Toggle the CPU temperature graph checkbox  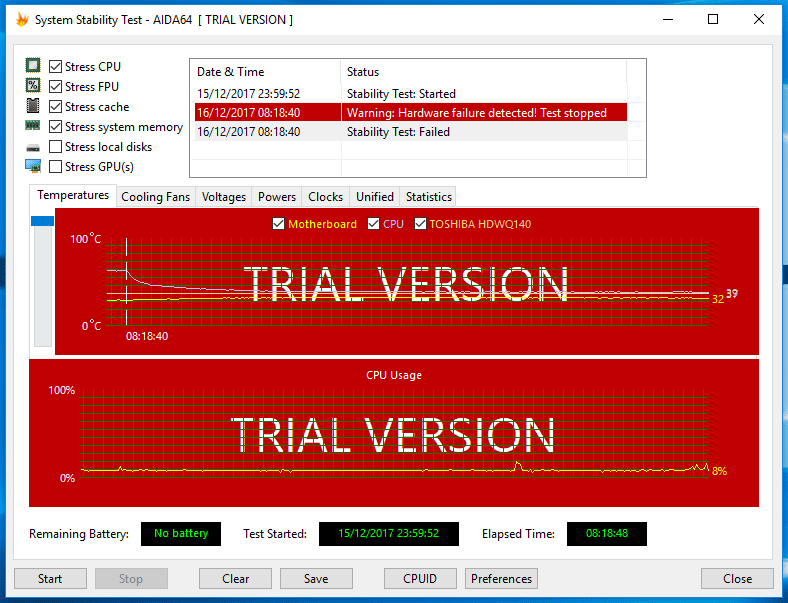[x=373, y=224]
